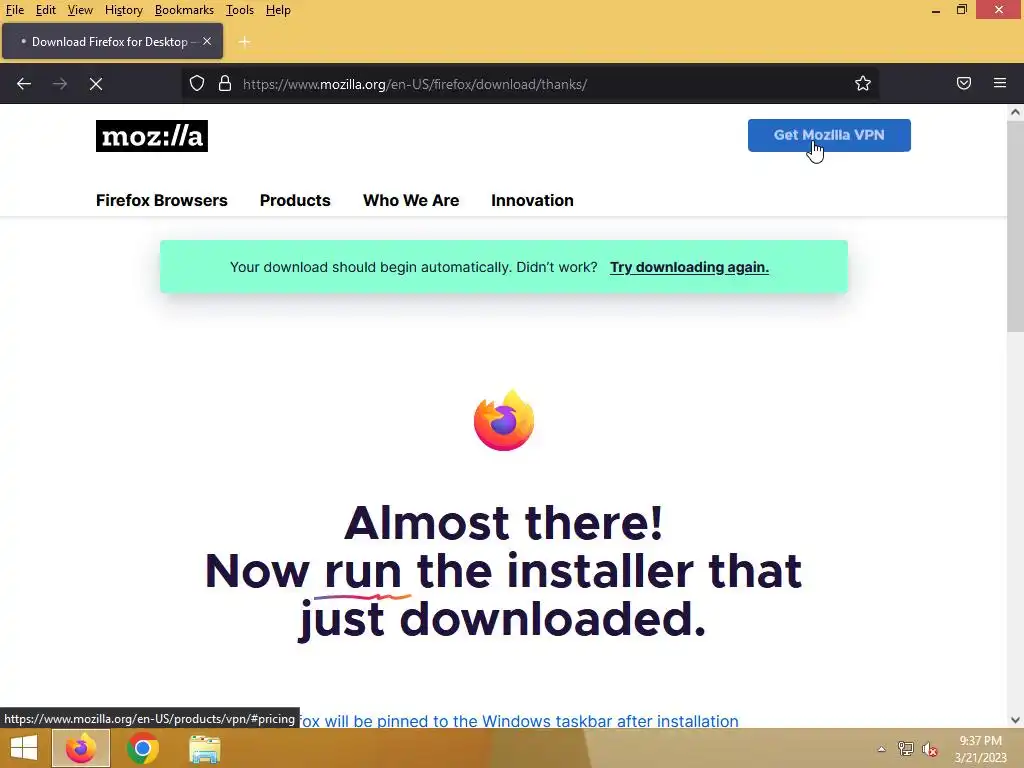
Task: Open the Firefox hamburger menu
Action: click(1000, 84)
